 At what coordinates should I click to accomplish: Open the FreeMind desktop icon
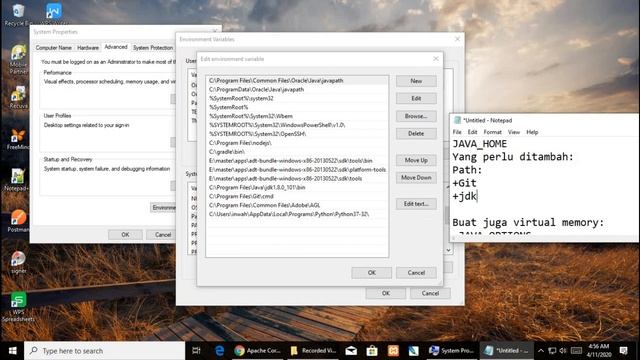[18, 139]
